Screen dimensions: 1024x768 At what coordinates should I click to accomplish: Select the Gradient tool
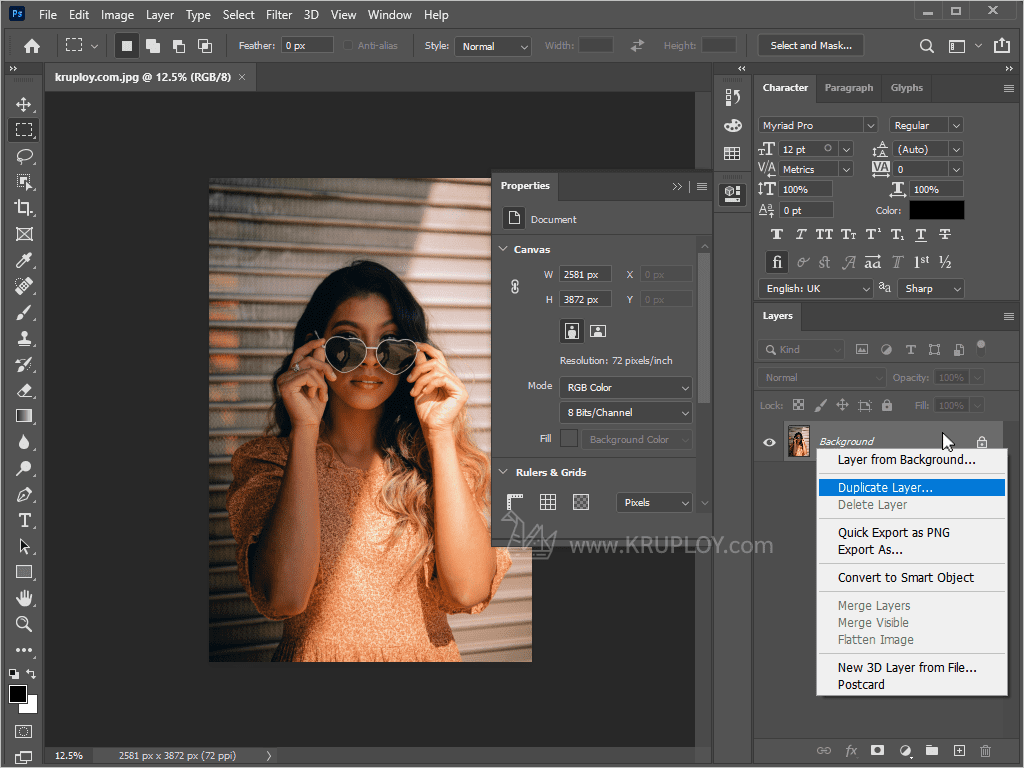pos(24,416)
